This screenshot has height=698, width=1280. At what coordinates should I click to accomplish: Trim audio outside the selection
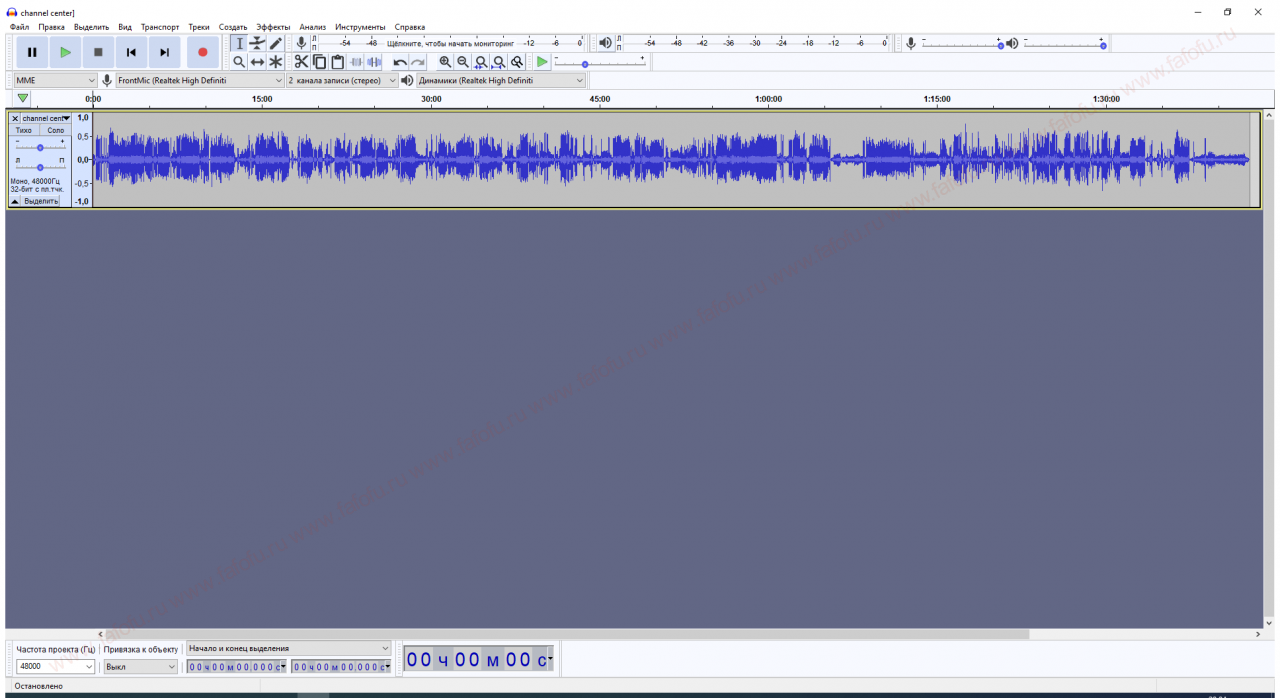356,62
